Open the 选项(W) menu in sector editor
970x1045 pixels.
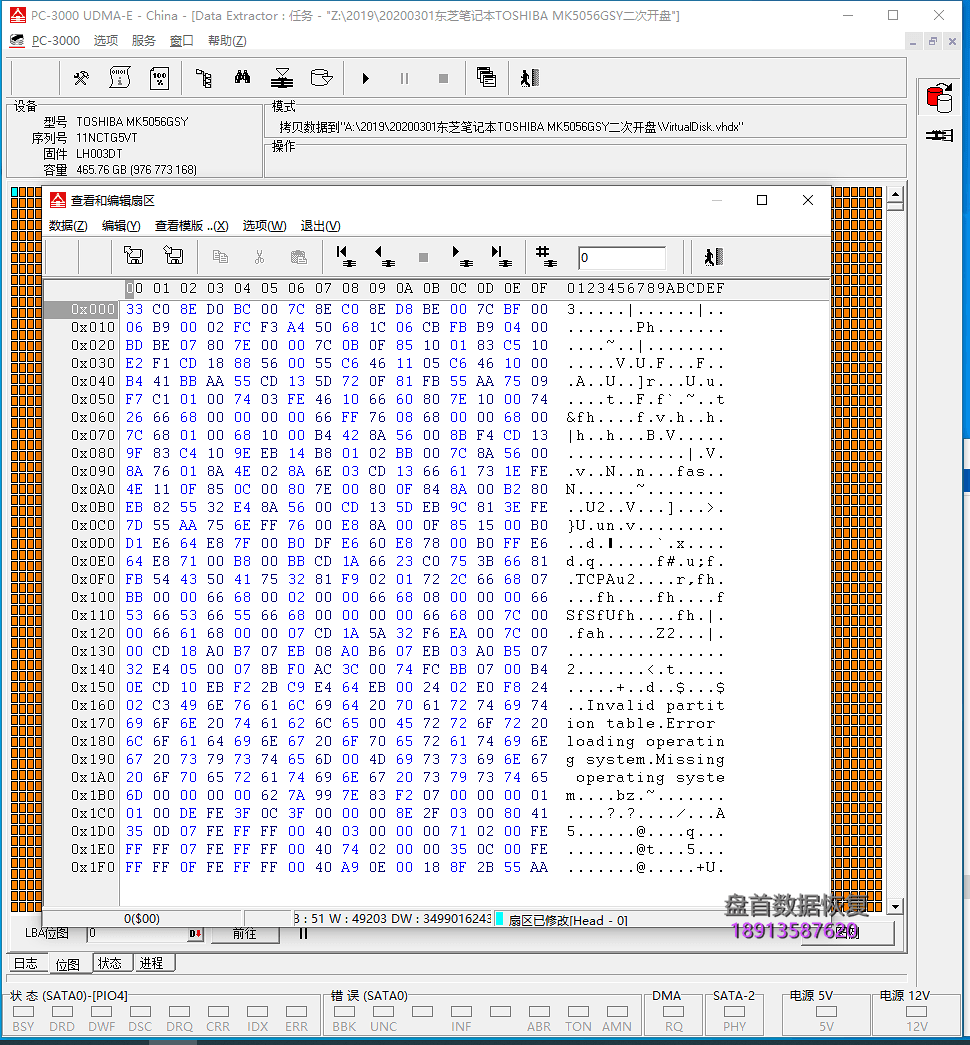[x=265, y=226]
